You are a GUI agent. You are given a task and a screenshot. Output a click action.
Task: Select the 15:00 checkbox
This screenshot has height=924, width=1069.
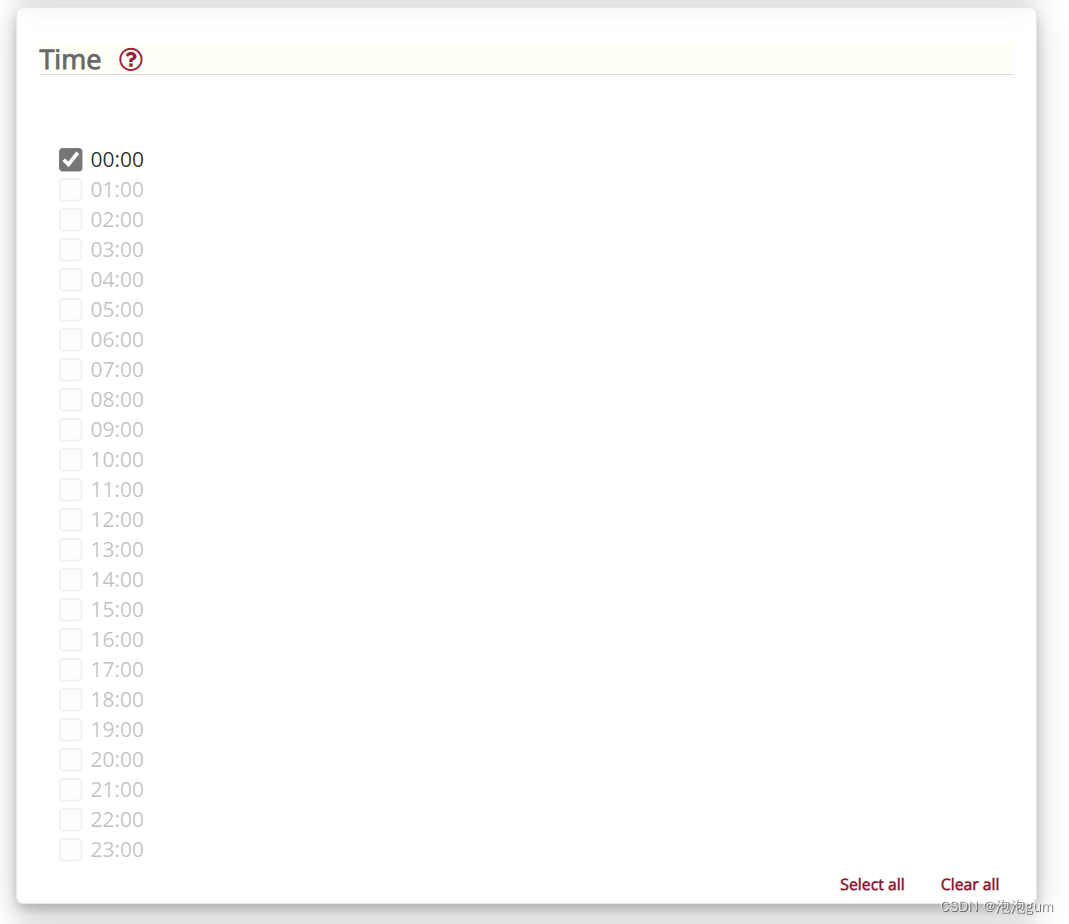click(71, 610)
